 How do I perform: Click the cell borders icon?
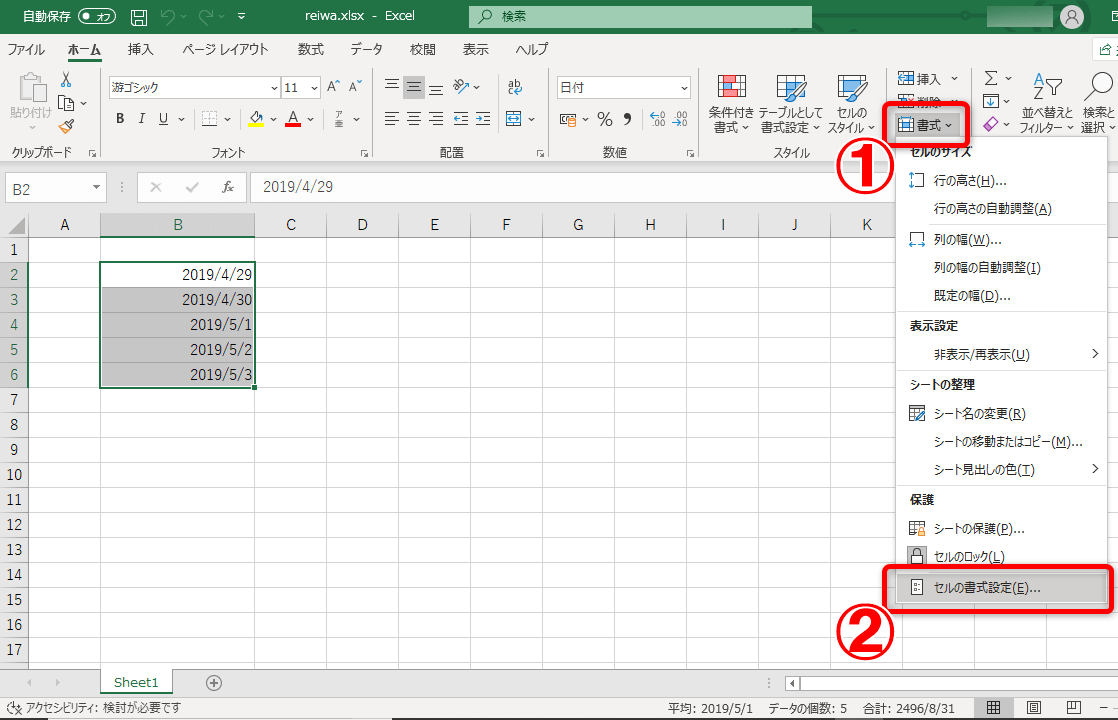tap(210, 119)
